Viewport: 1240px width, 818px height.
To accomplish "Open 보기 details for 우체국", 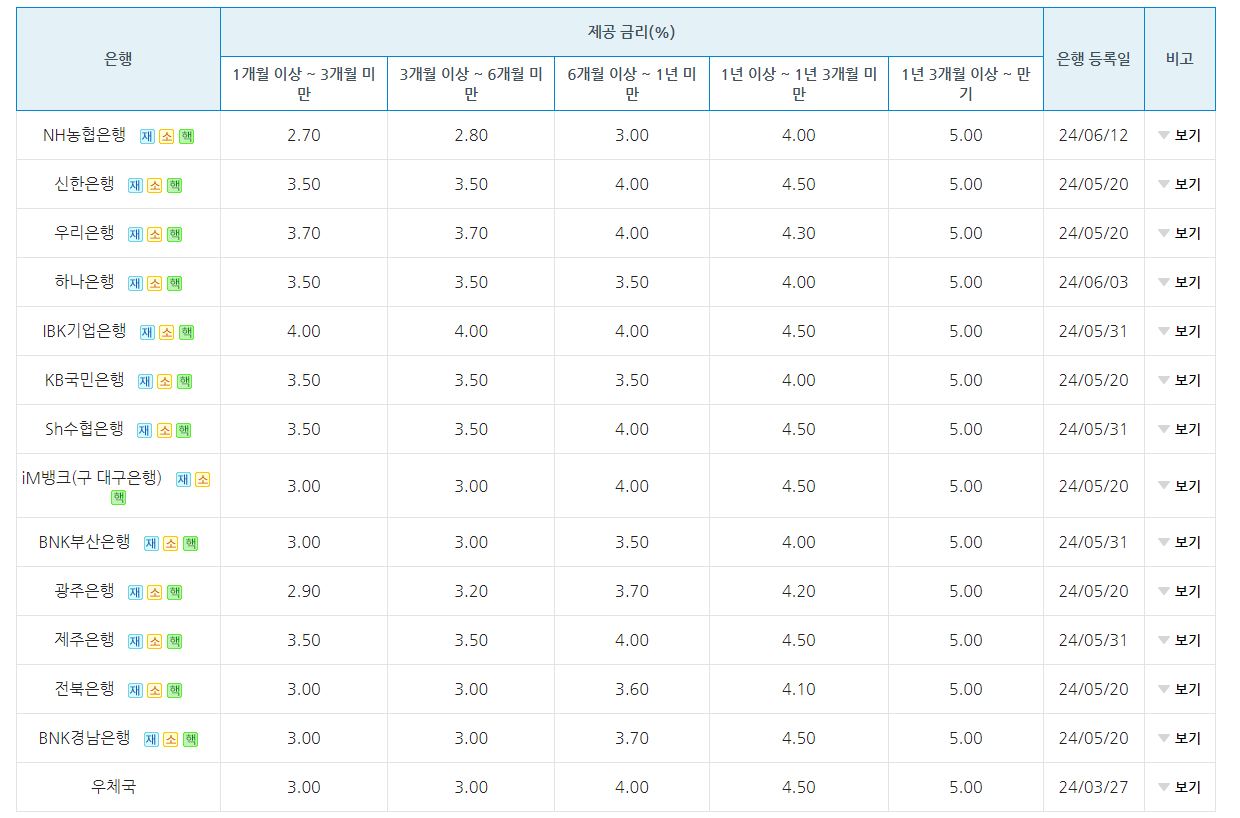I will 1180,787.
